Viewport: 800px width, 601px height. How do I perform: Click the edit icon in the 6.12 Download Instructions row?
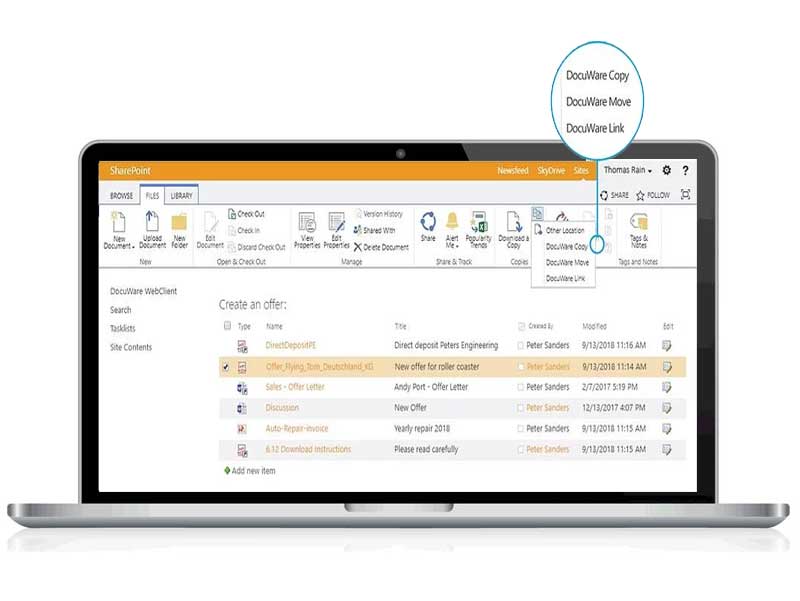pos(666,450)
